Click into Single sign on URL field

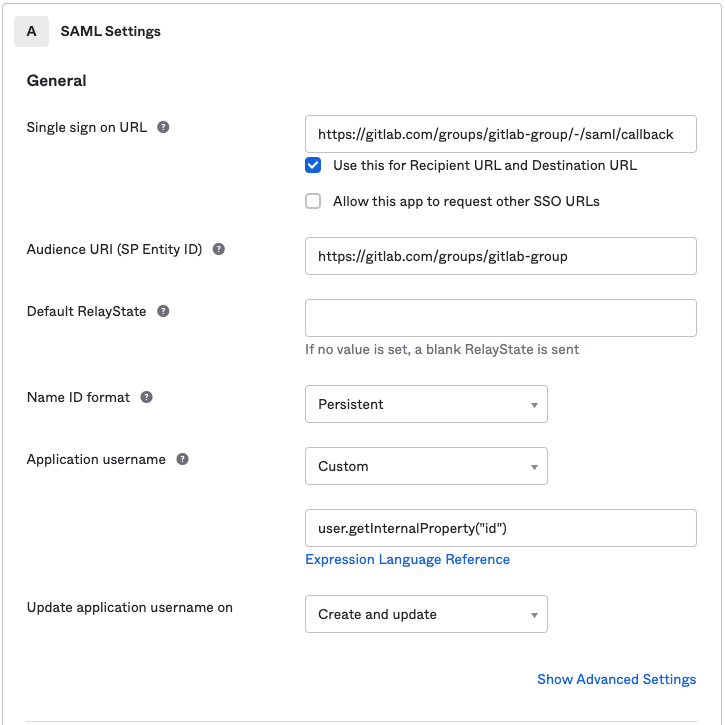pyautogui.click(x=500, y=134)
